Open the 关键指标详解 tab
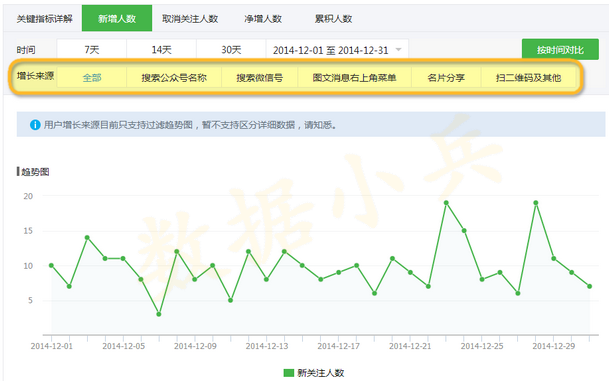The width and height of the screenshot is (609, 381). pos(44,19)
